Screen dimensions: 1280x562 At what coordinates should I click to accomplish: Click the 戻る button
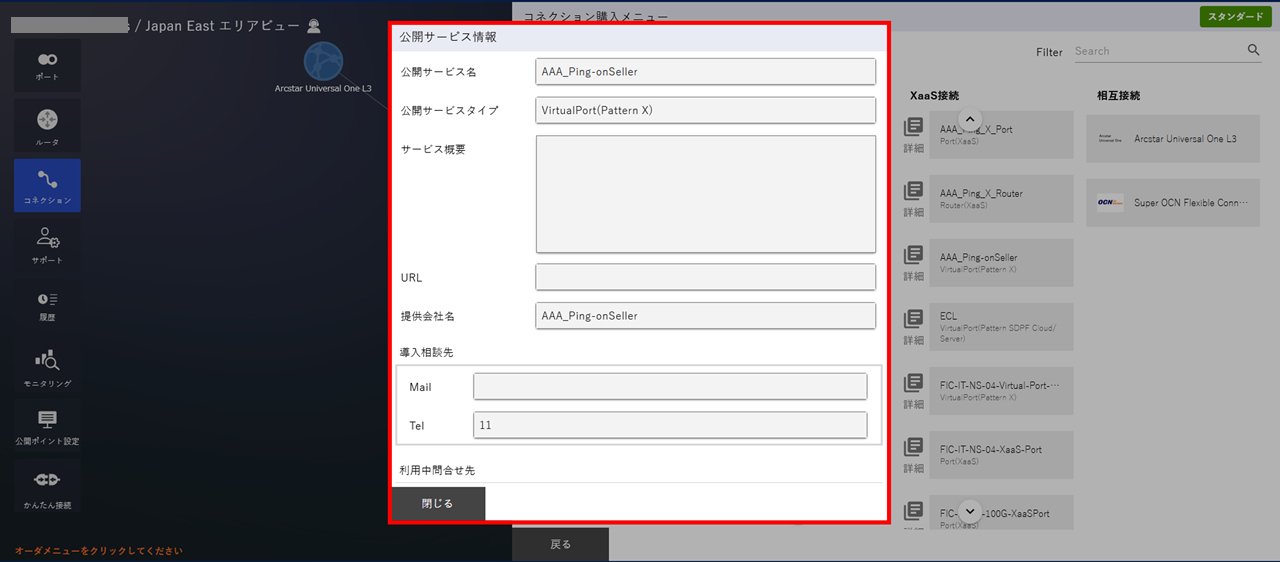point(560,545)
